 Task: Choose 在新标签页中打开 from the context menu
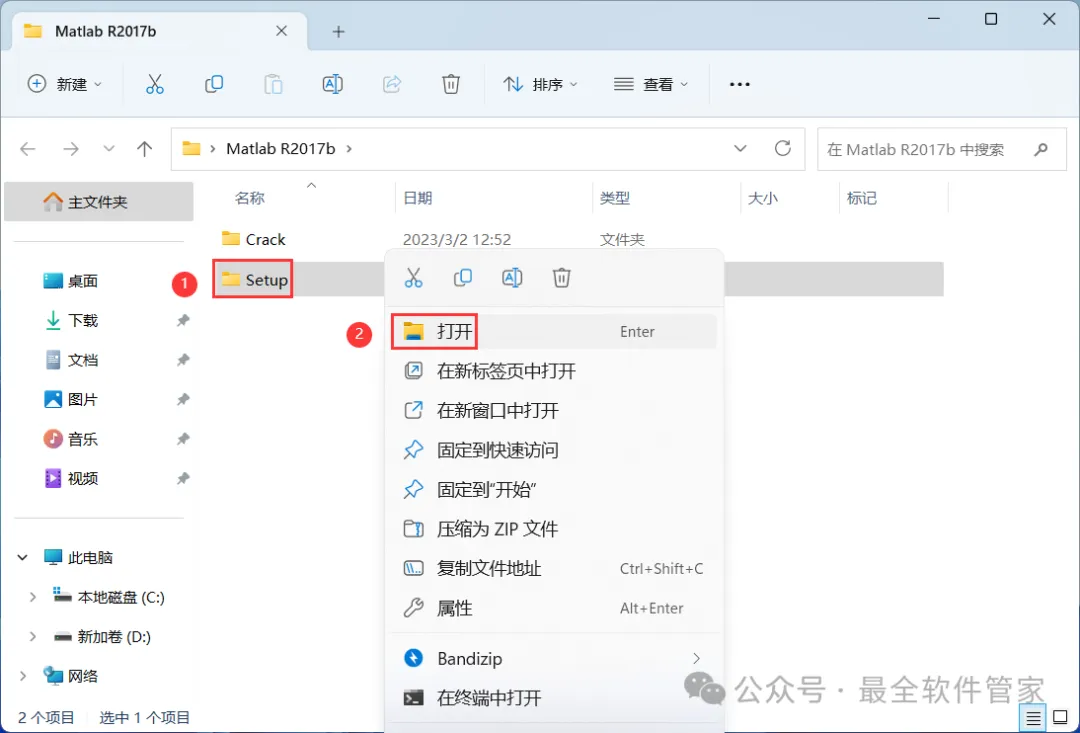[554, 371]
